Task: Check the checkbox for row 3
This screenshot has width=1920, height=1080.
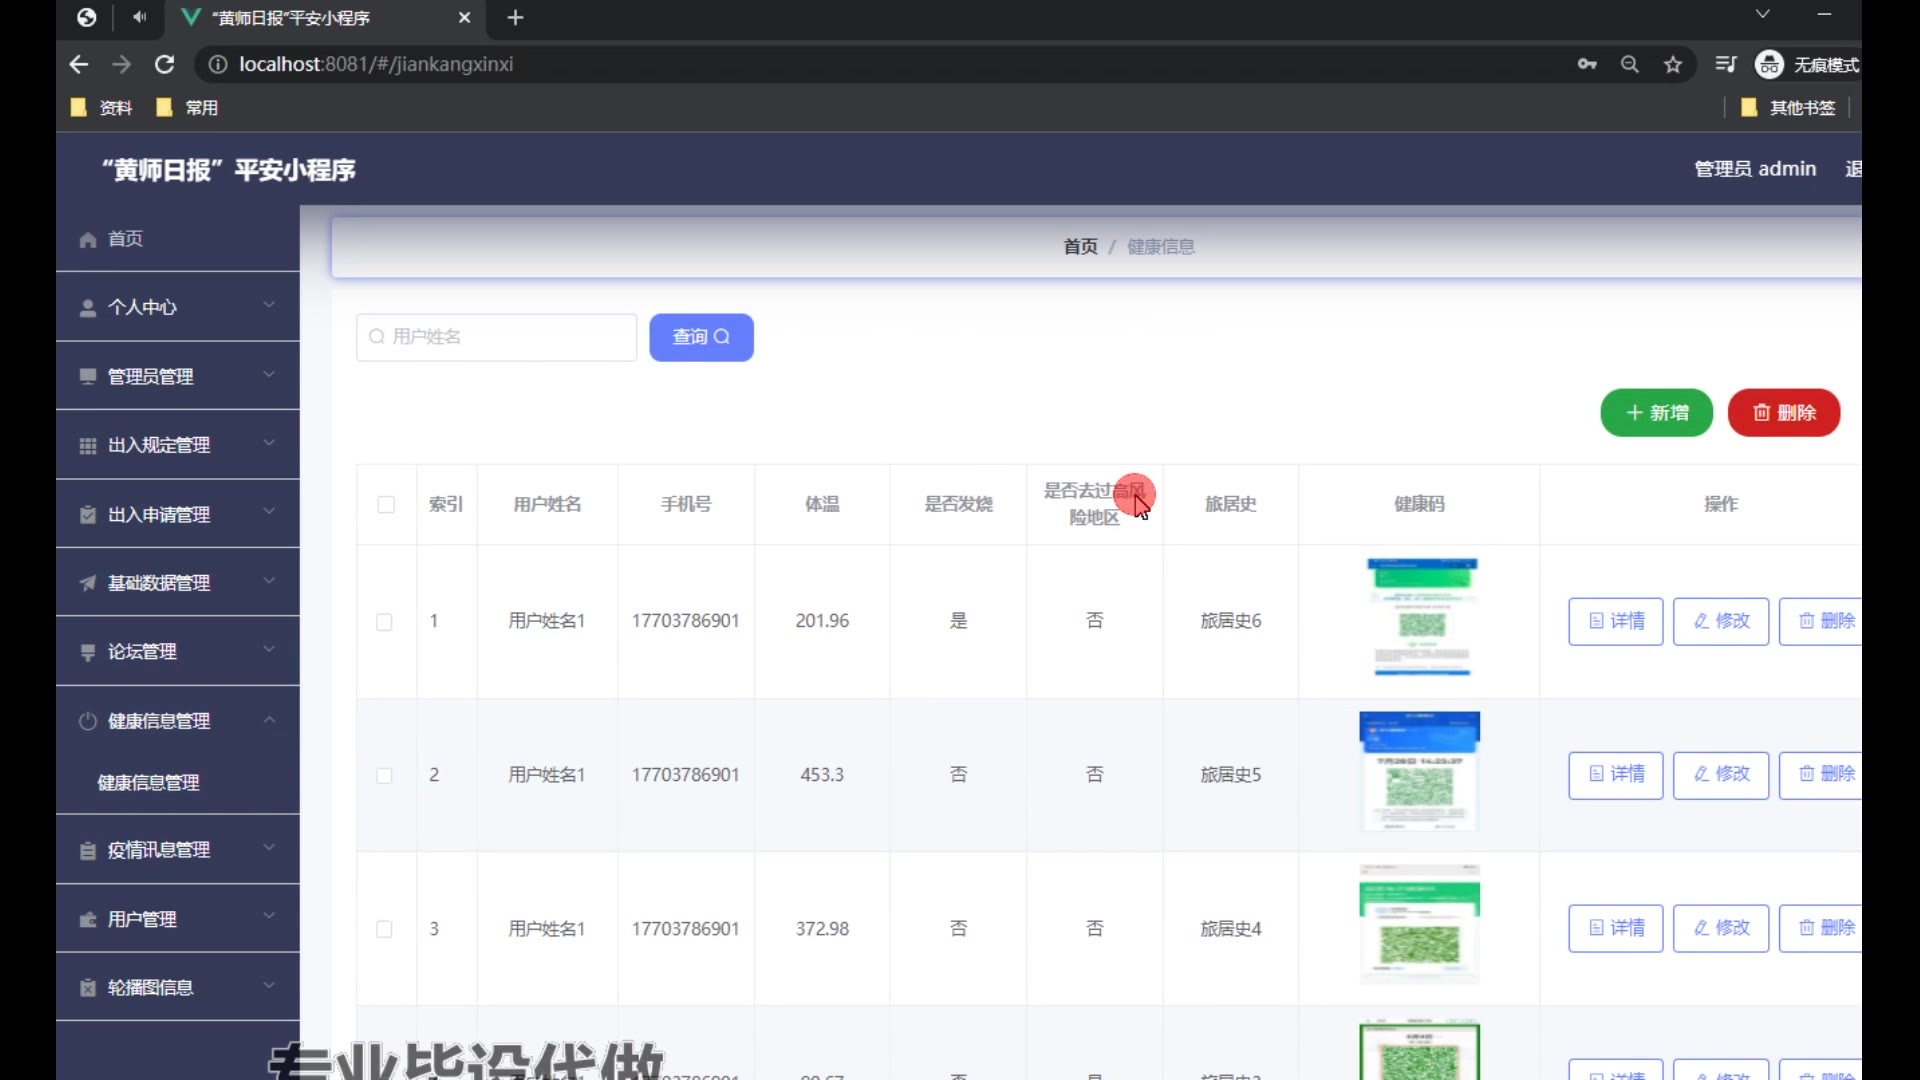Action: [384, 929]
